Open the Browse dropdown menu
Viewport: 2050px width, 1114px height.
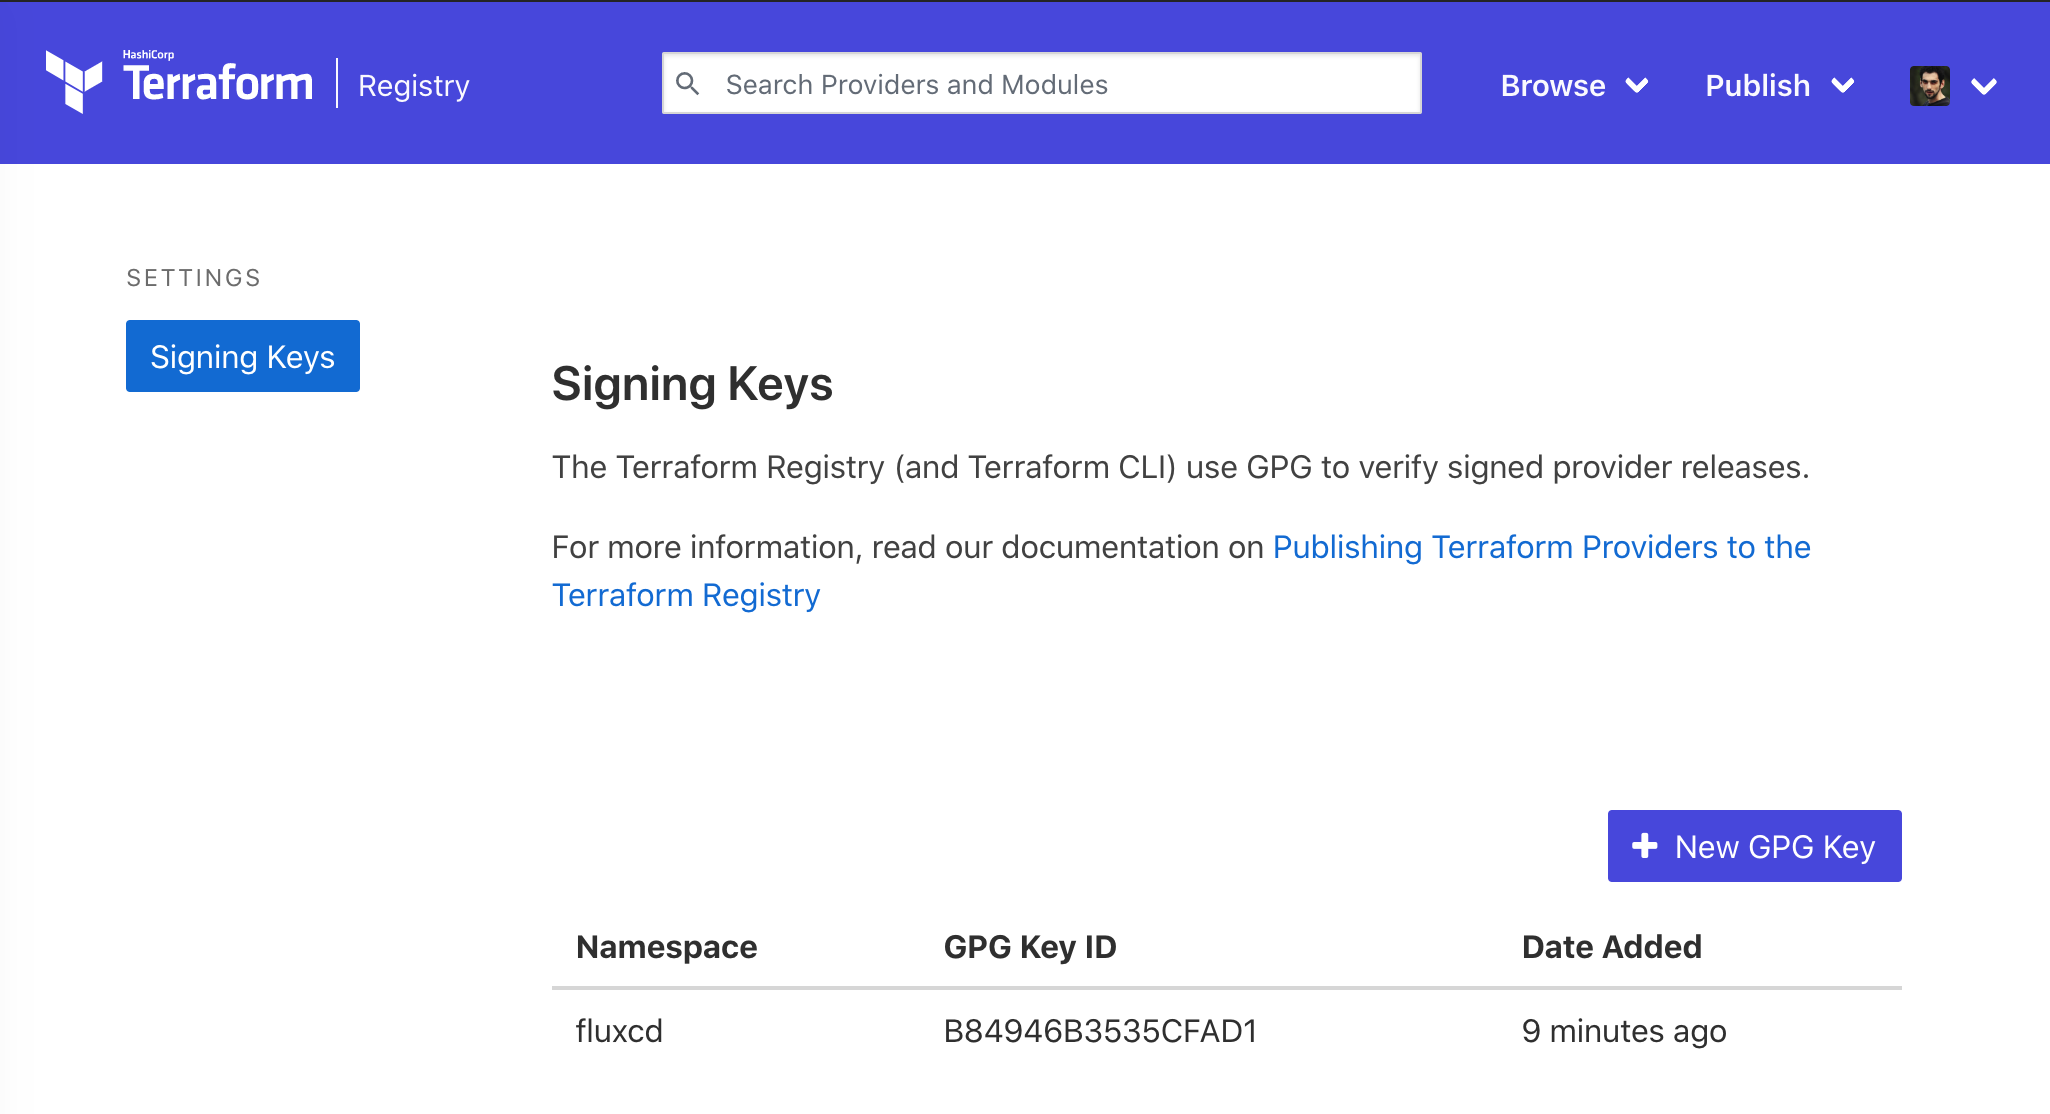[1552, 85]
